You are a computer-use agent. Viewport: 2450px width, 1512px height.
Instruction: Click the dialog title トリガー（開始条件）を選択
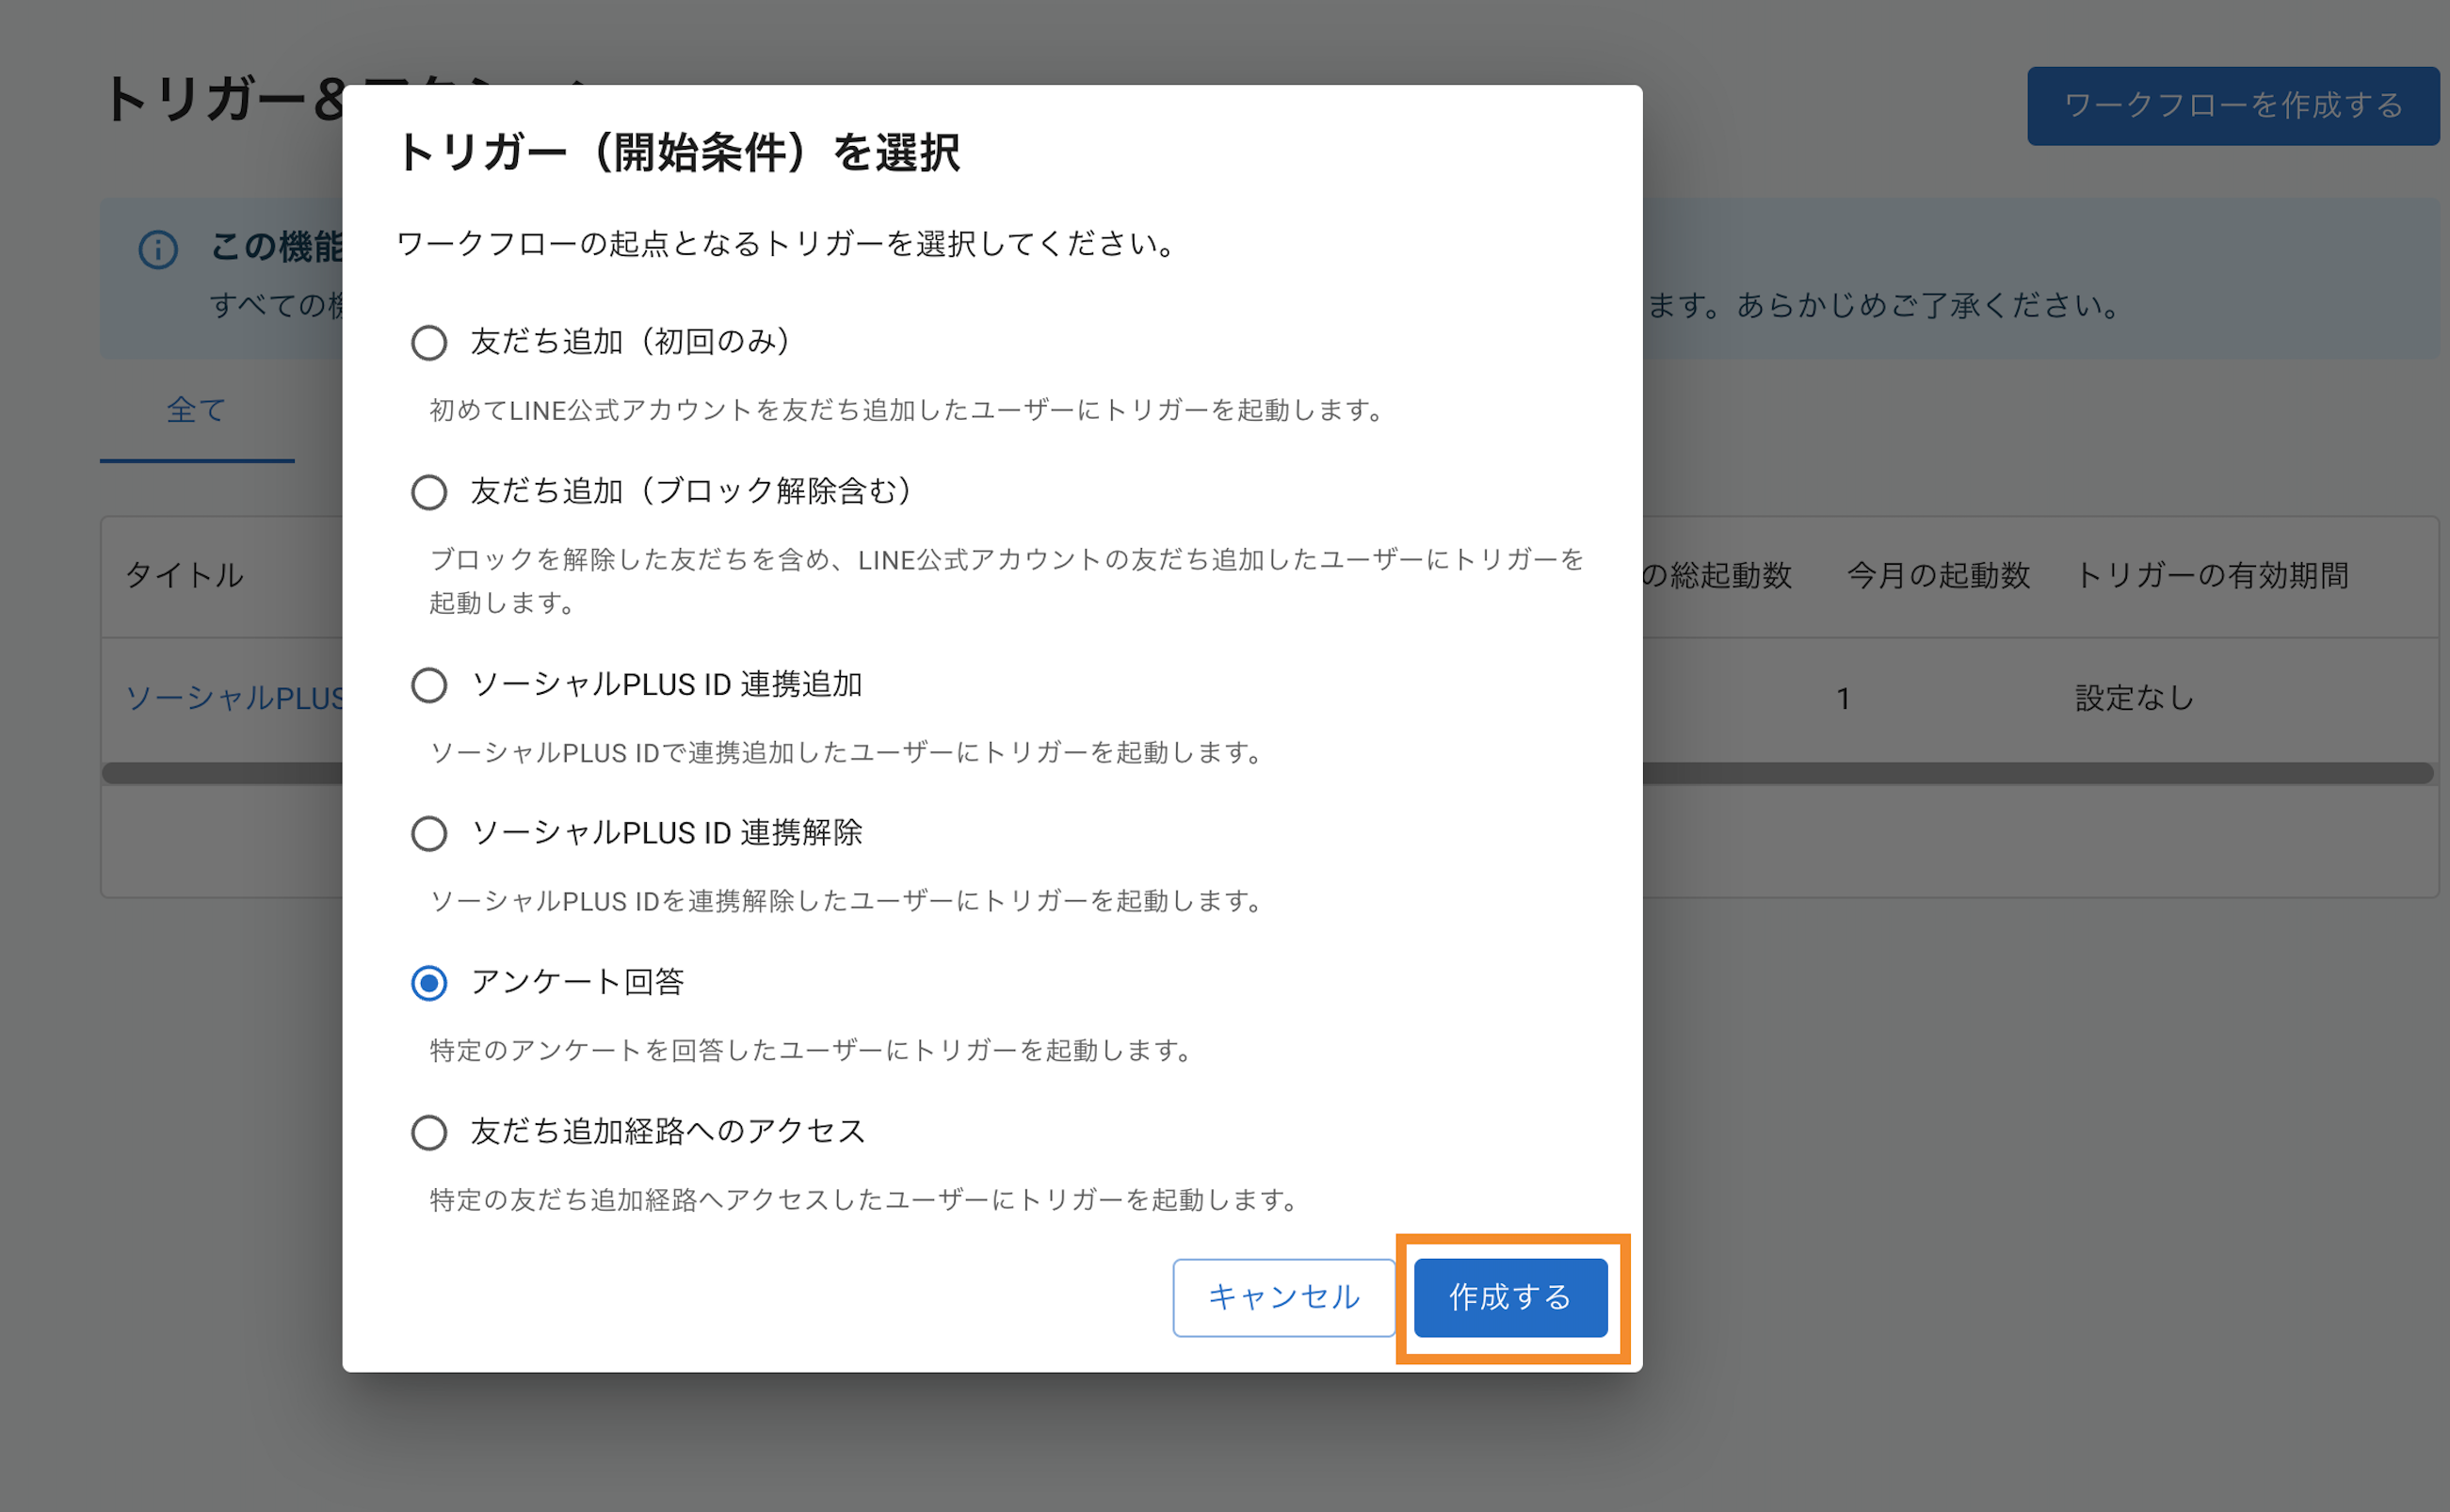coord(678,153)
